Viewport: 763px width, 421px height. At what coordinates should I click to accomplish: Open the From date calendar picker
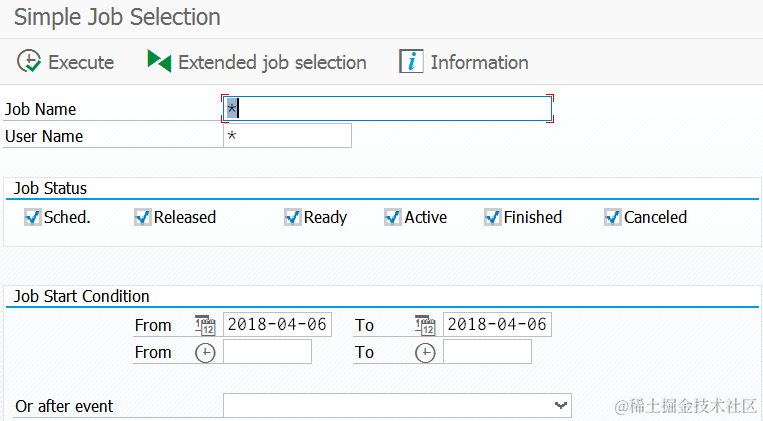pos(205,325)
